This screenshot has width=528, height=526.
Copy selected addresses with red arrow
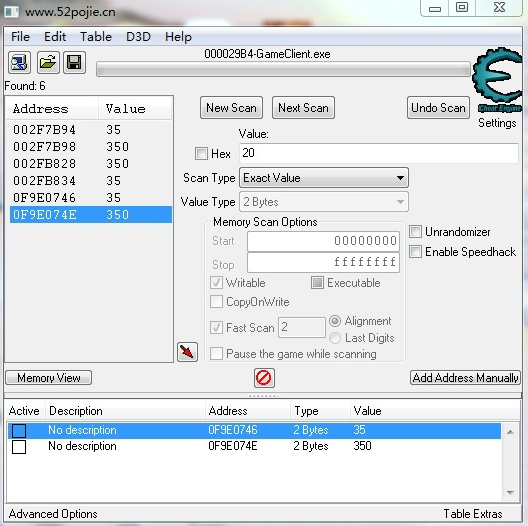click(x=187, y=352)
